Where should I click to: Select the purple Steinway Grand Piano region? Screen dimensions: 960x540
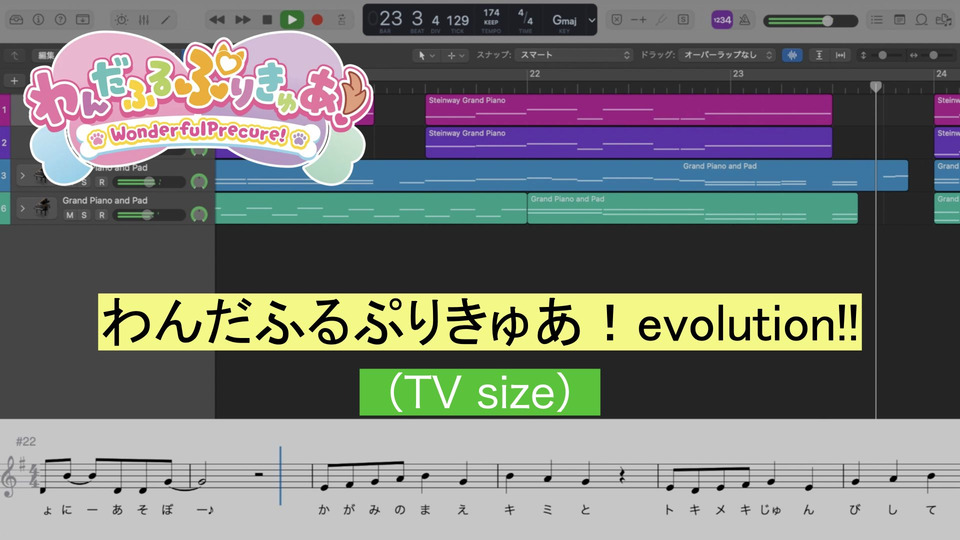[x=629, y=143]
